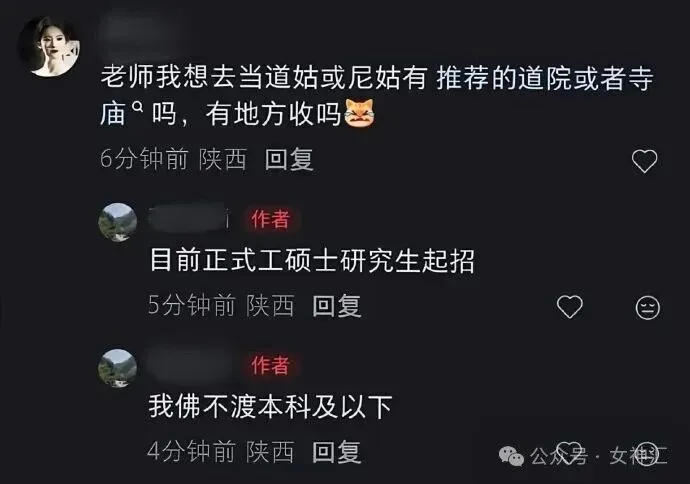
Task: Open the top commenter's profile avatar
Action: coord(49,46)
